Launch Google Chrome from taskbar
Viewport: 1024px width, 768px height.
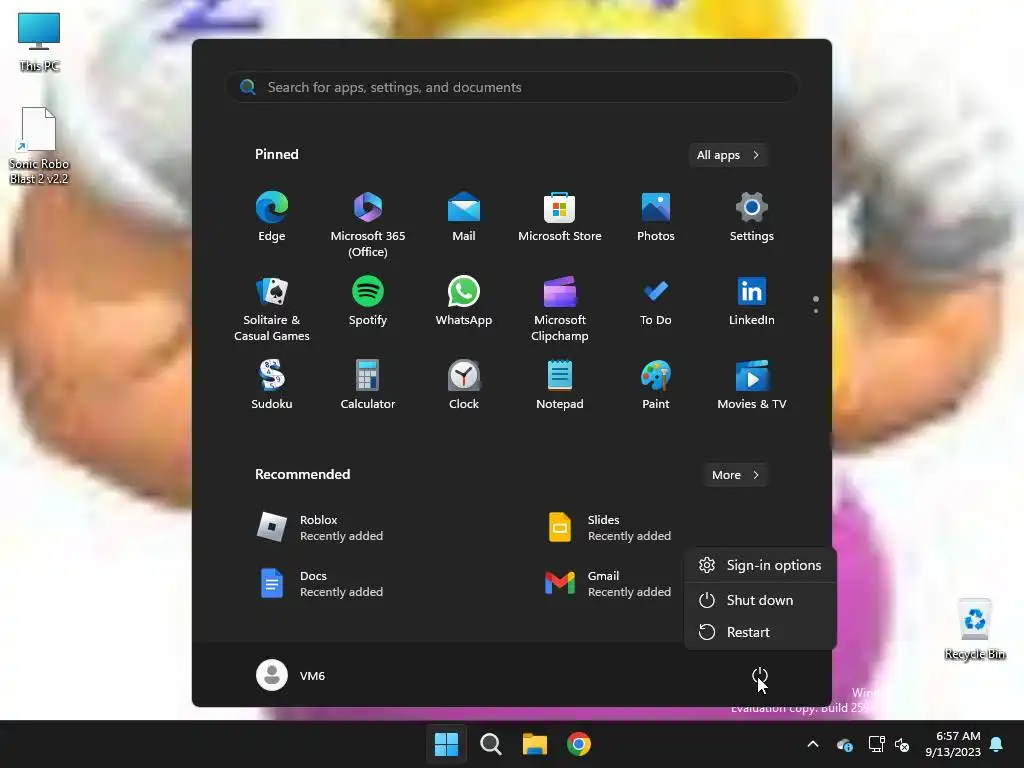coord(579,744)
